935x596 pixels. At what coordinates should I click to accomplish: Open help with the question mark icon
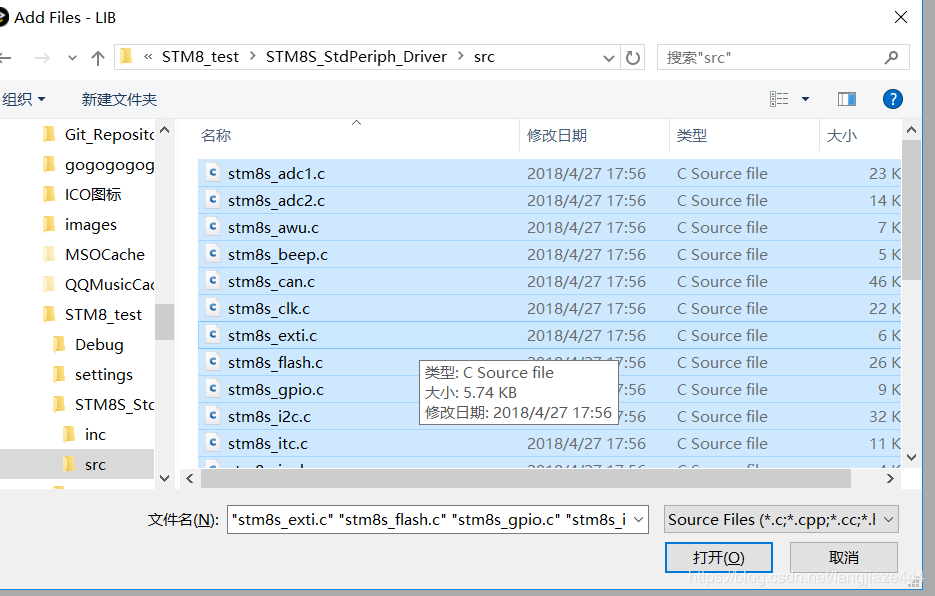point(893,99)
